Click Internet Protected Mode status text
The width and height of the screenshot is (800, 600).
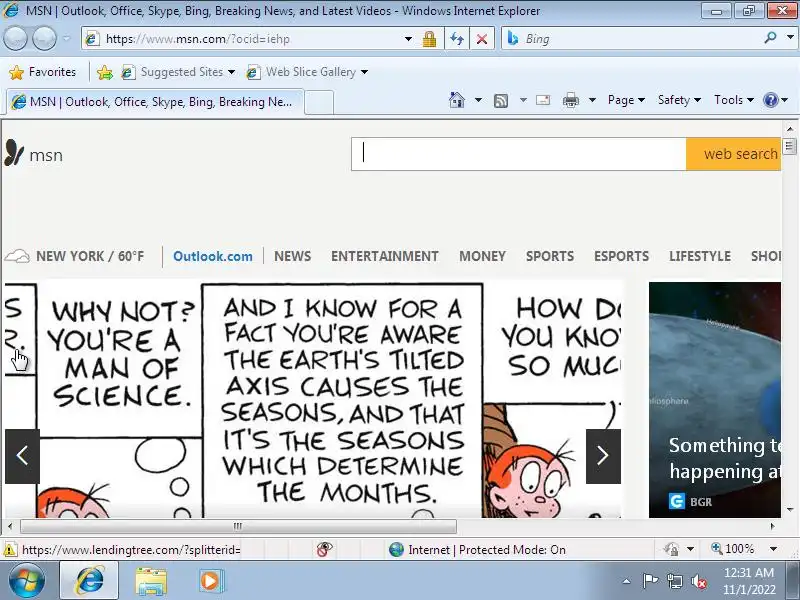(487, 549)
